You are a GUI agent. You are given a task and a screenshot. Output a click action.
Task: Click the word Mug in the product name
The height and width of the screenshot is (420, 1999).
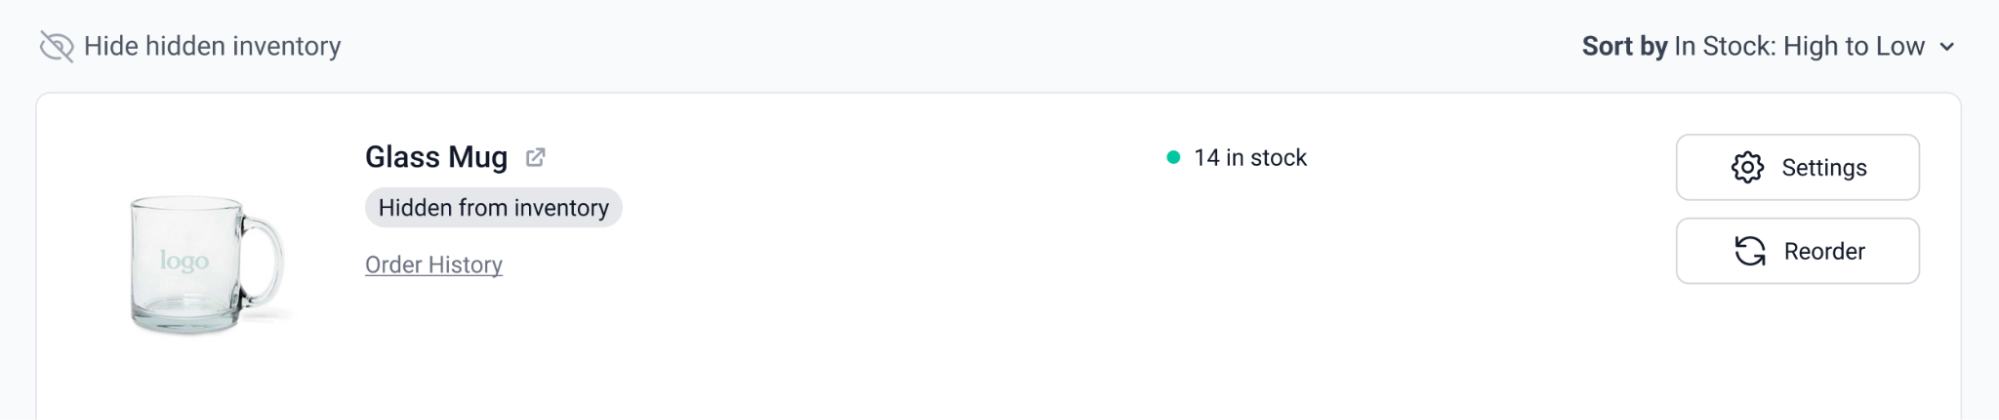coord(478,157)
